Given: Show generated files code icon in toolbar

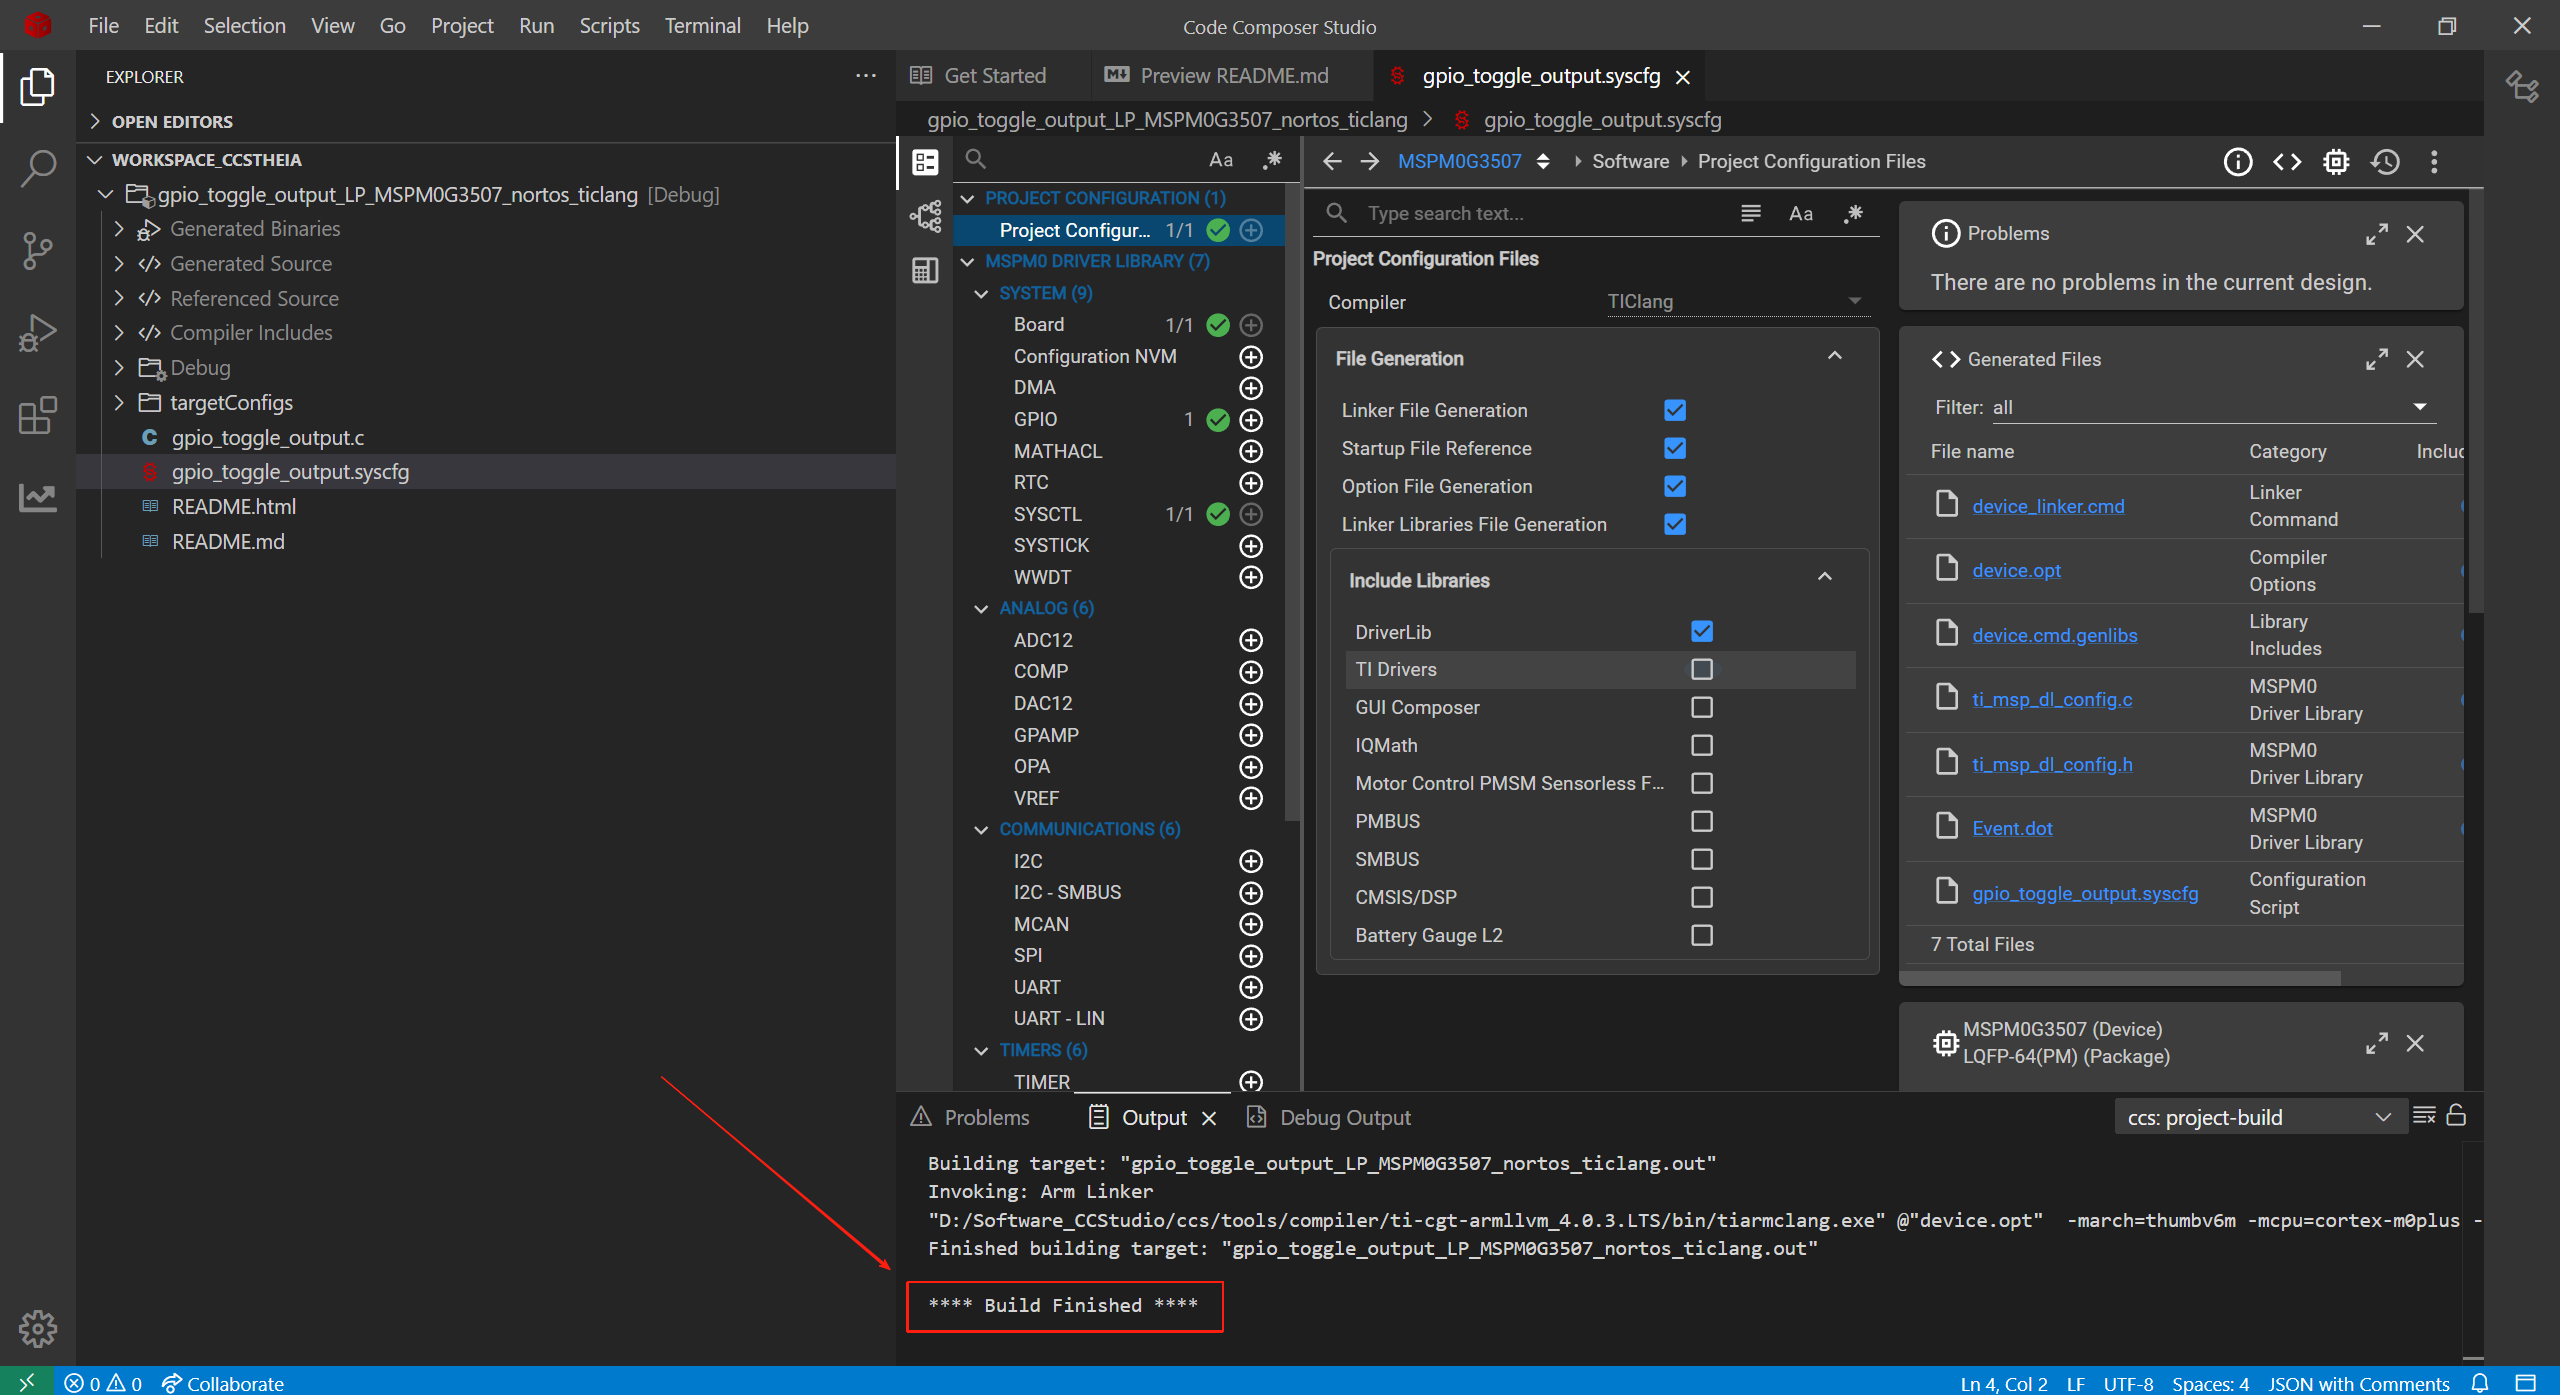Looking at the screenshot, I should 2286,161.
